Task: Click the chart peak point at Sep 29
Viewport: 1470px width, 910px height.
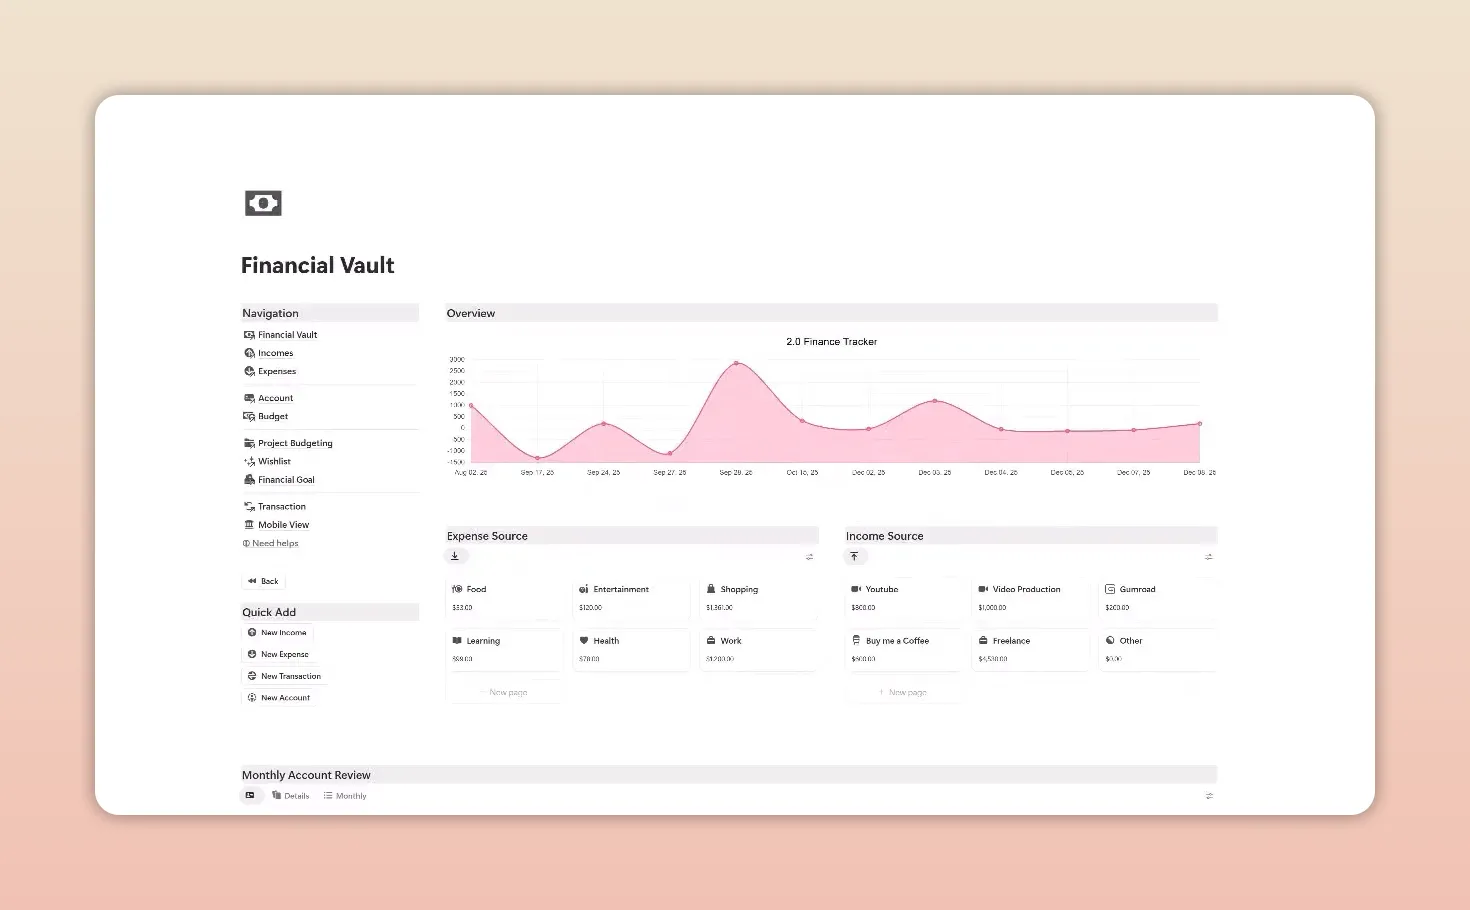Action: pyautogui.click(x=736, y=363)
